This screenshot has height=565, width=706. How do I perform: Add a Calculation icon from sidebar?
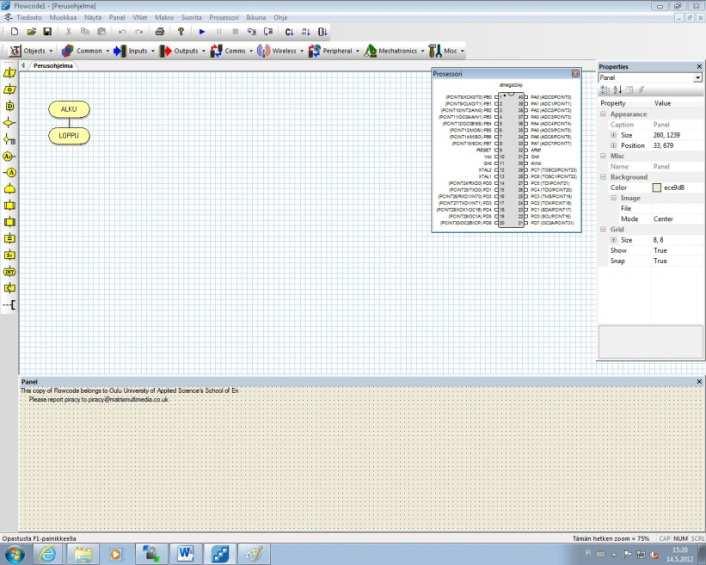[x=9, y=239]
